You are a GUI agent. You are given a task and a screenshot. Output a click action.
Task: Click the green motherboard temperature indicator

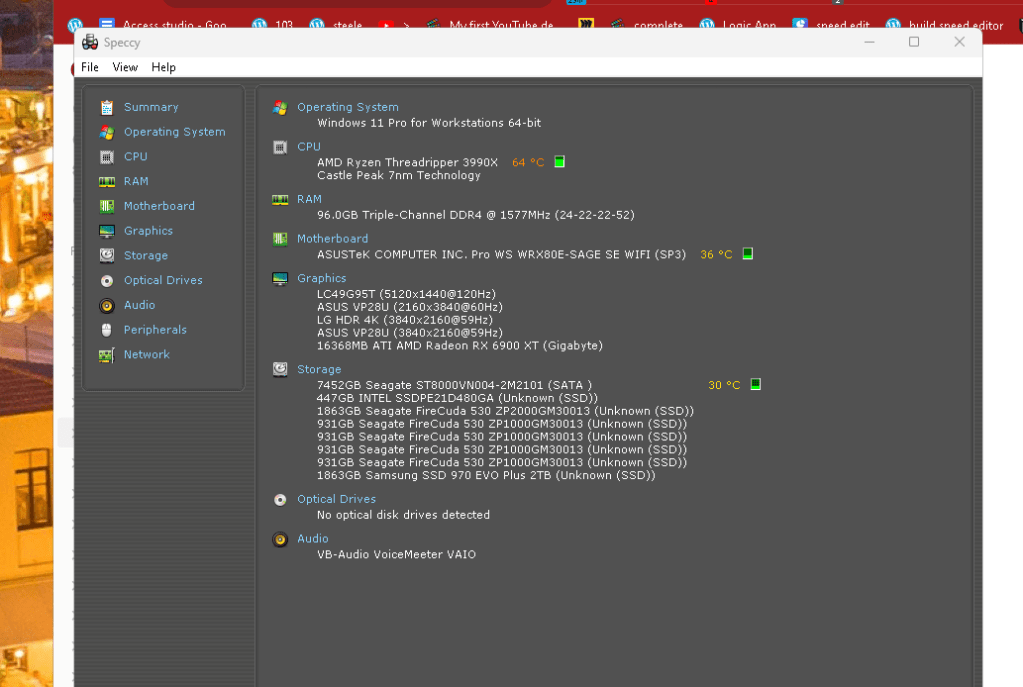tap(748, 254)
